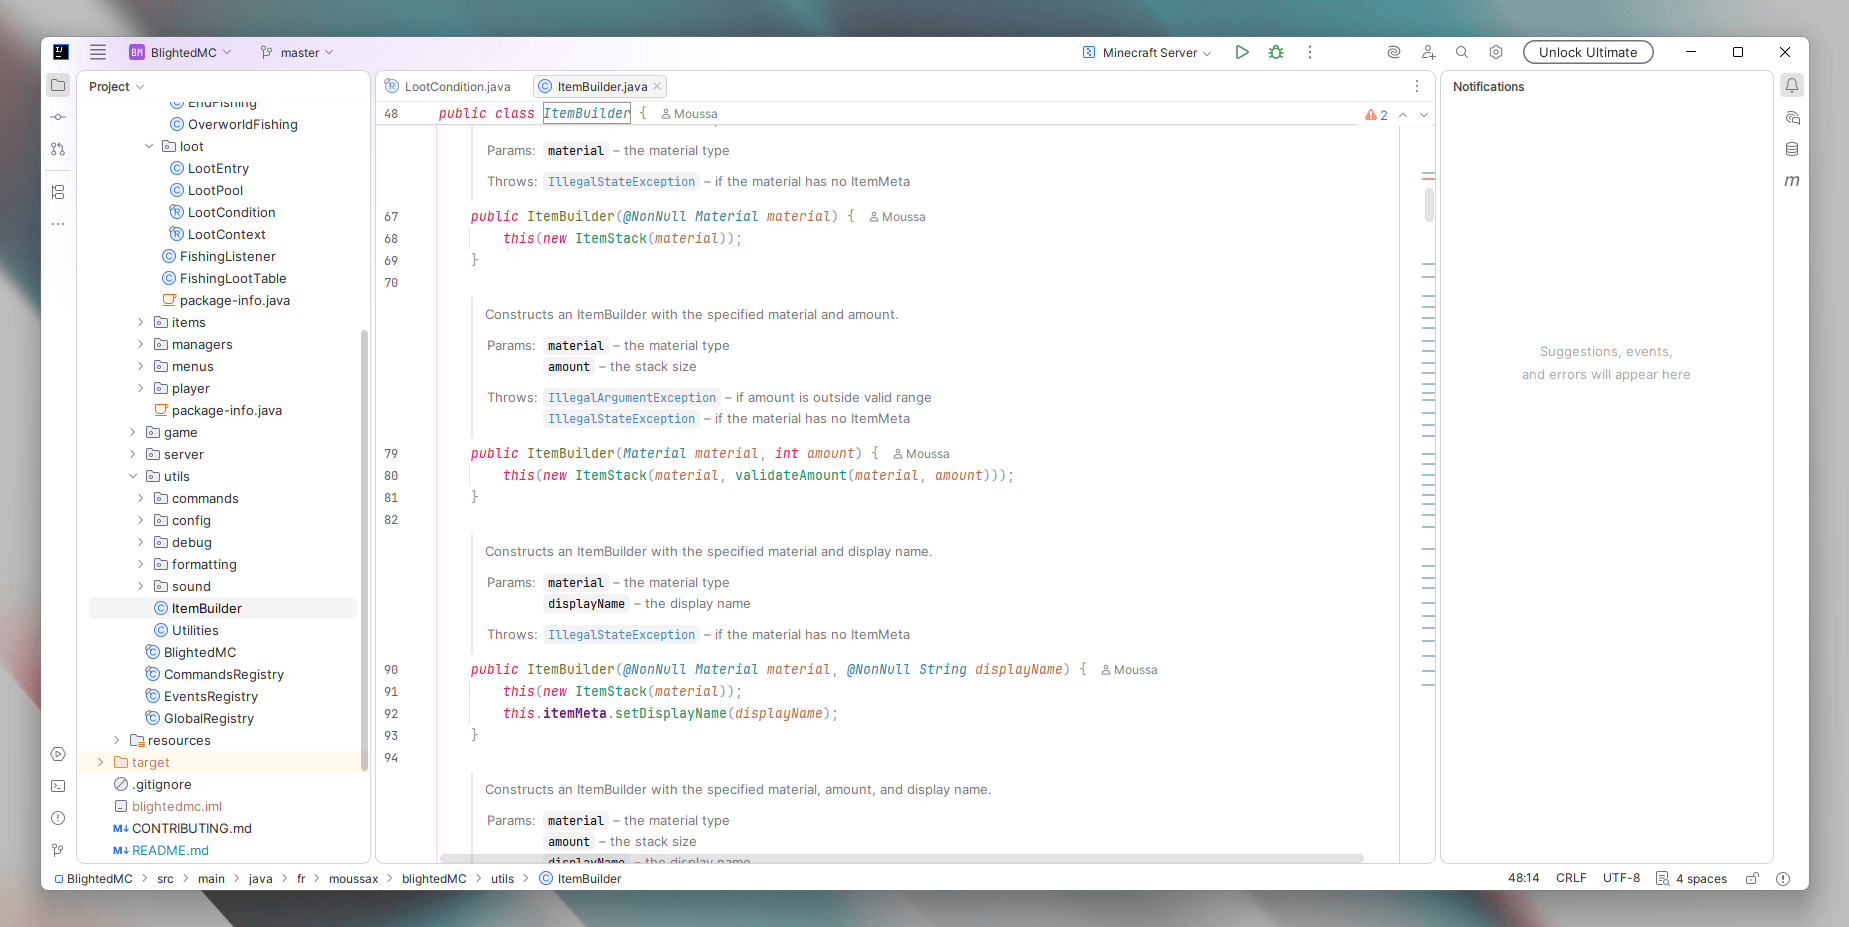Expand the items folder in project tree
The height and width of the screenshot is (927, 1849).
(140, 322)
